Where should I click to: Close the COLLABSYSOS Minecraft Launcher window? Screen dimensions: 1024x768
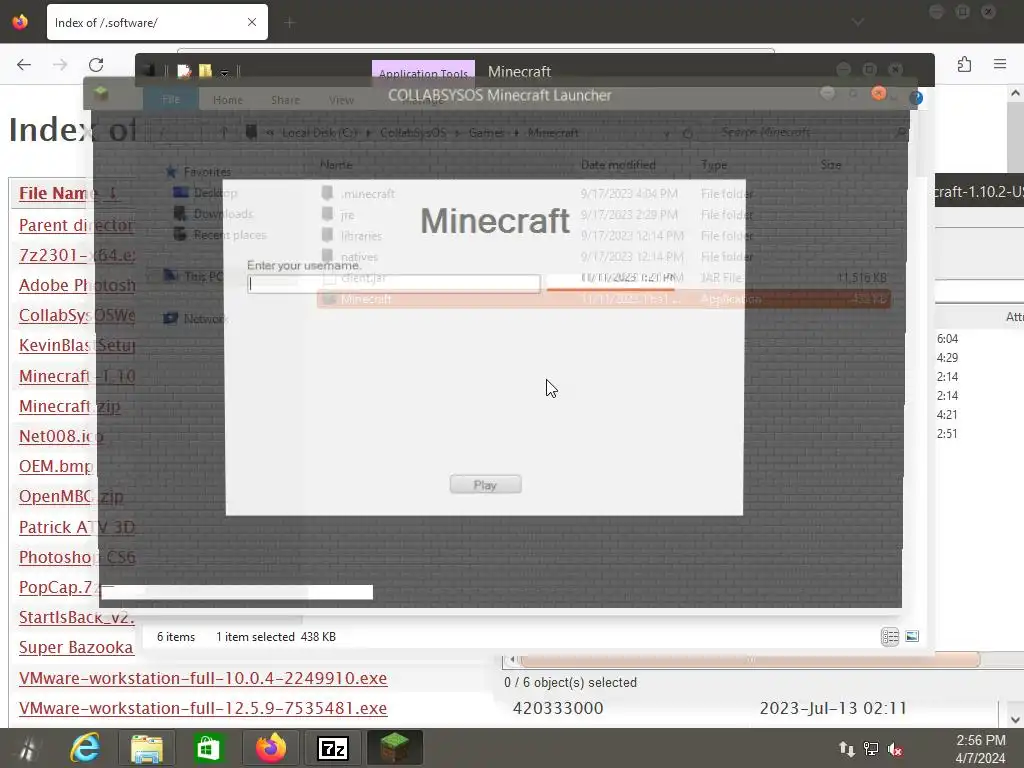[x=878, y=93]
